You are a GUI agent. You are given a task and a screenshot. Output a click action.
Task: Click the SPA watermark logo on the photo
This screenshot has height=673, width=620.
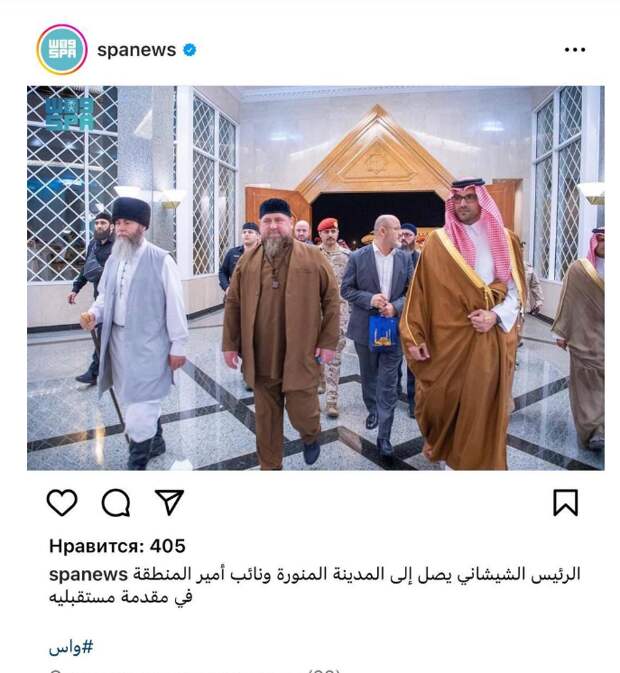coord(69,114)
